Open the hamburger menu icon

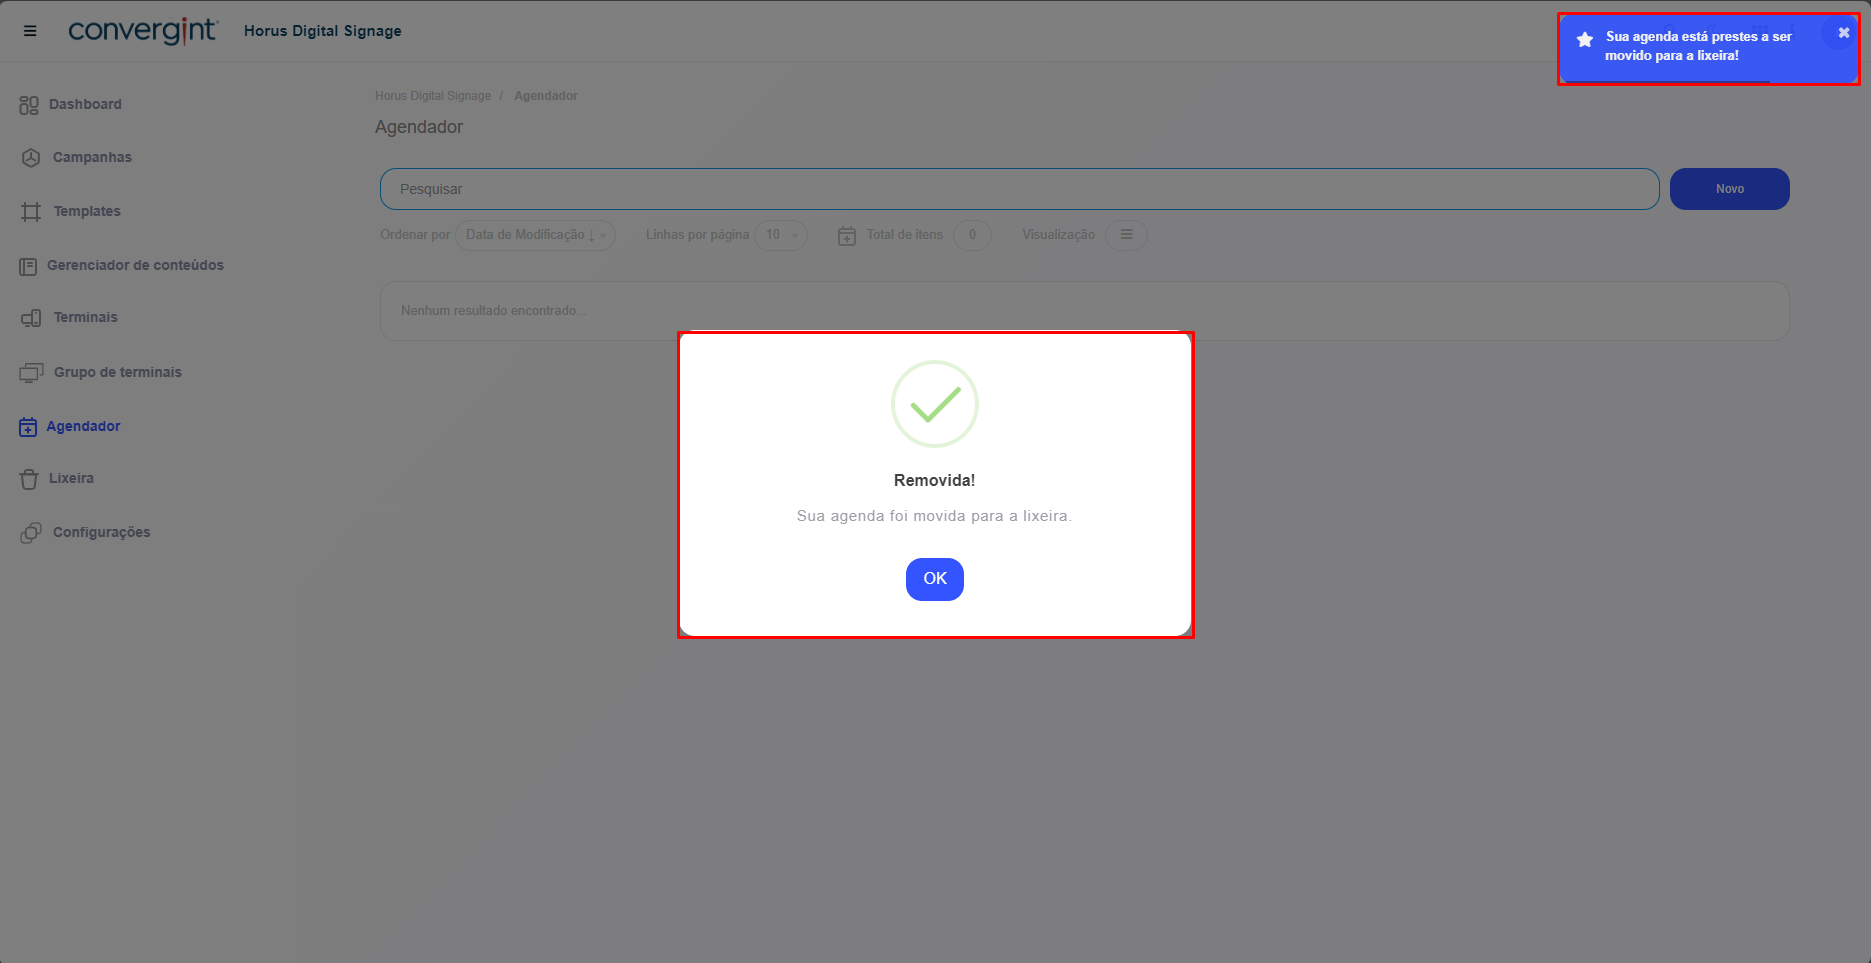click(x=30, y=31)
